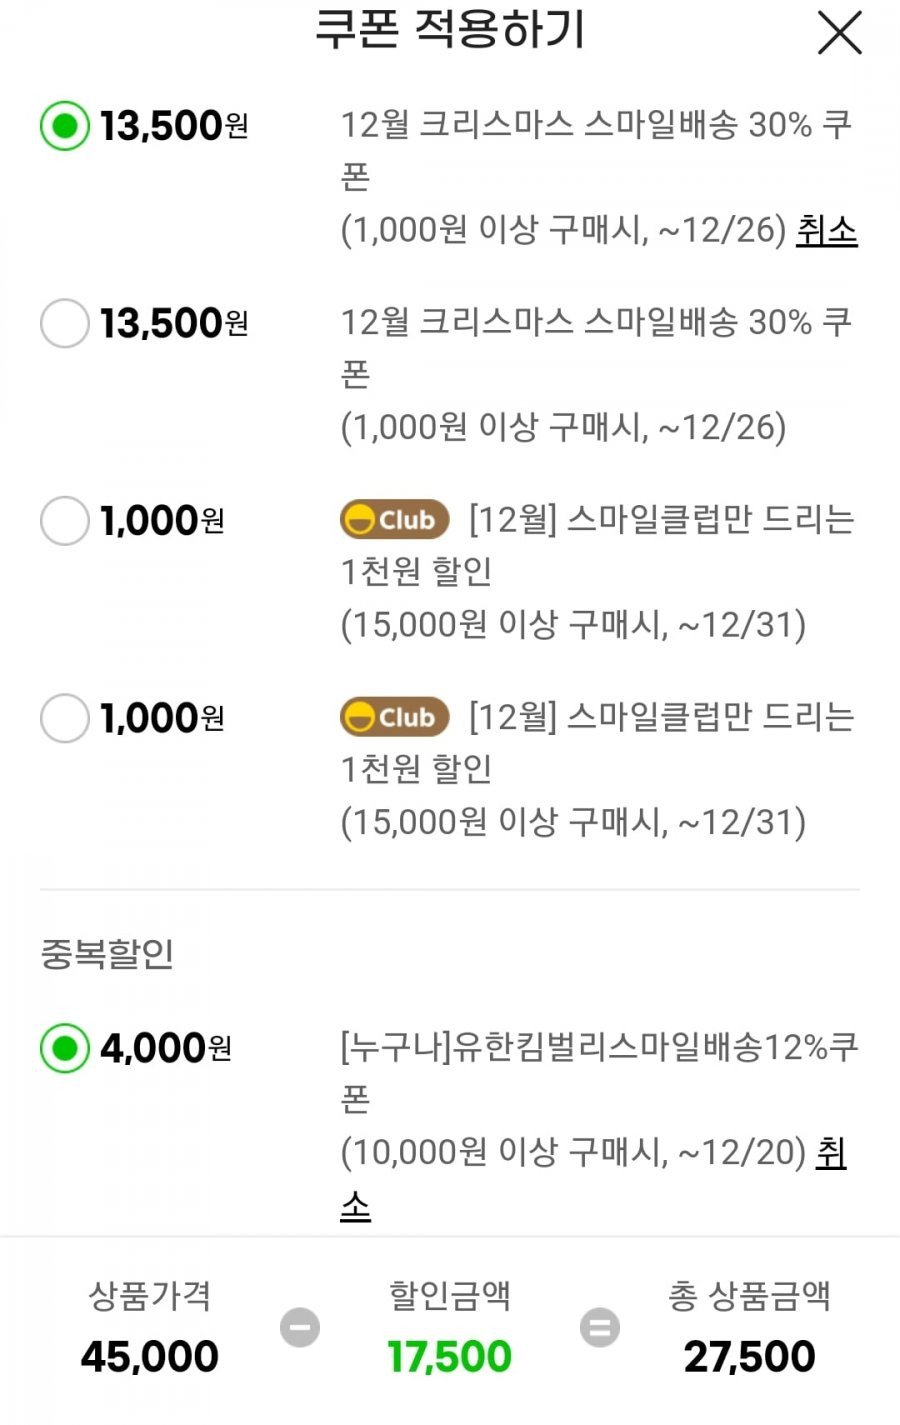Viewport: 900px width, 1425px height.
Task: Close the coupon apply dialog with X
Action: tap(839, 33)
